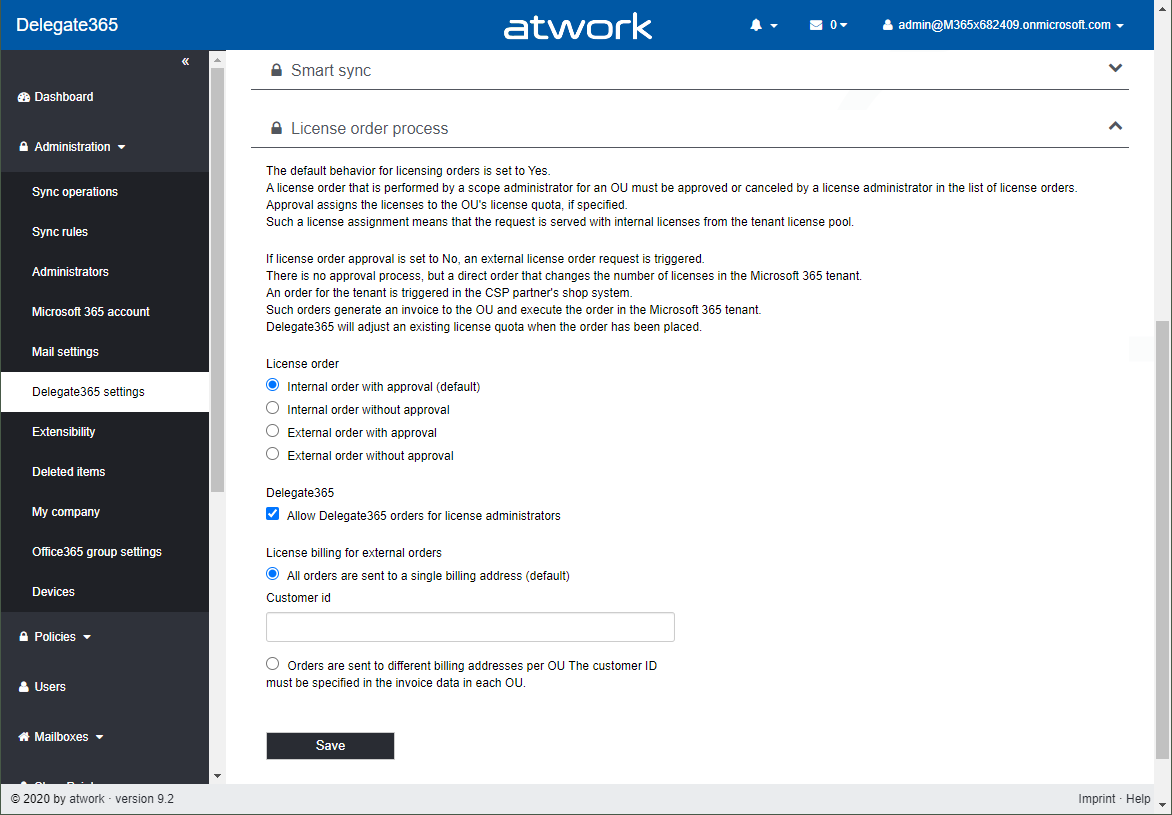Select Internal order with approval (default)
Image resolution: width=1172 pixels, height=815 pixels.
click(x=273, y=385)
